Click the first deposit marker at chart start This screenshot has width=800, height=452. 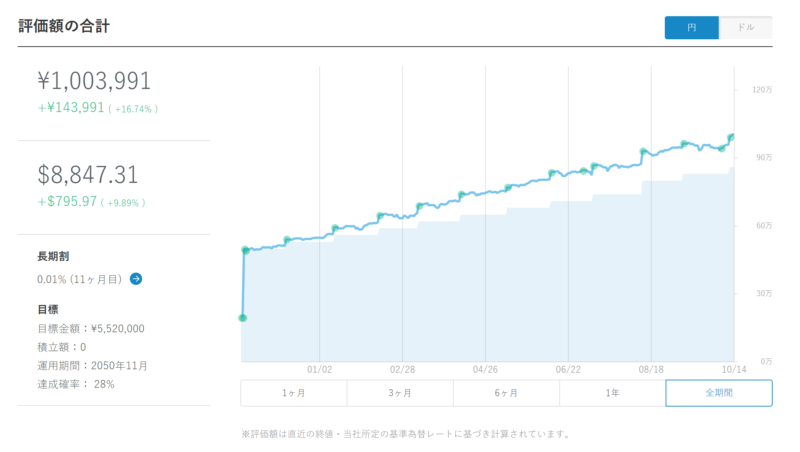243,318
